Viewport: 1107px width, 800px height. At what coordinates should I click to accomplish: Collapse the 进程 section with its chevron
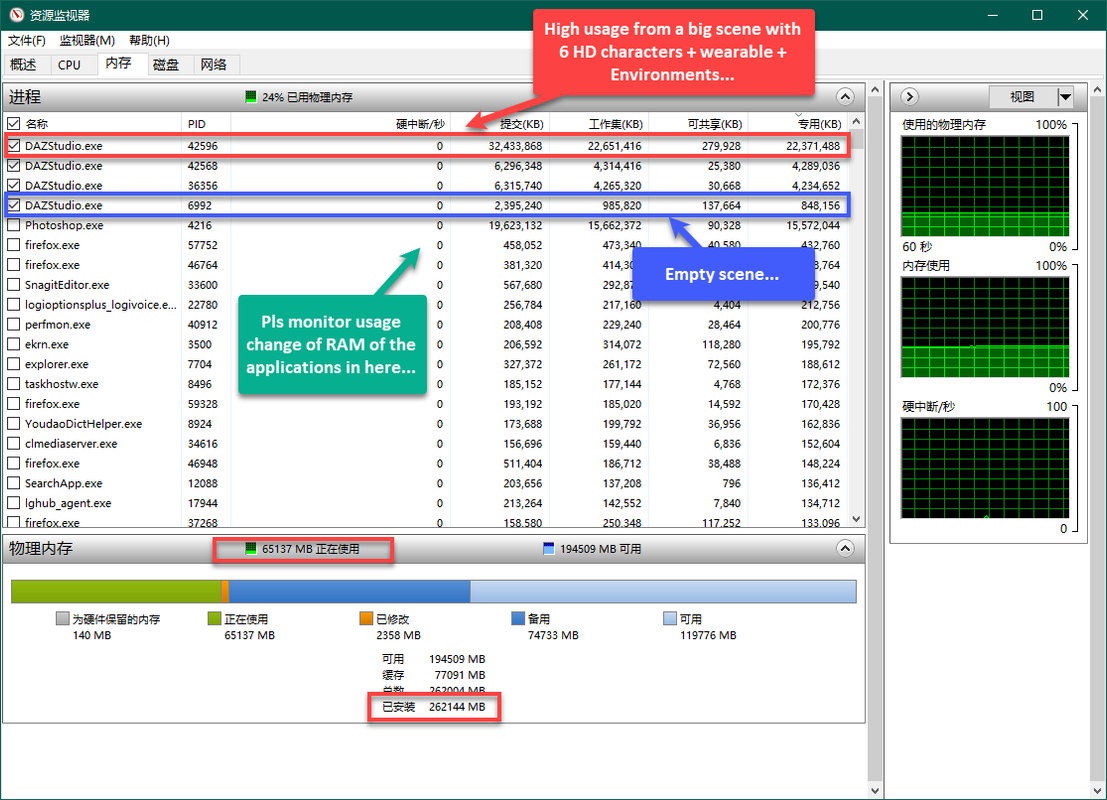pos(845,97)
